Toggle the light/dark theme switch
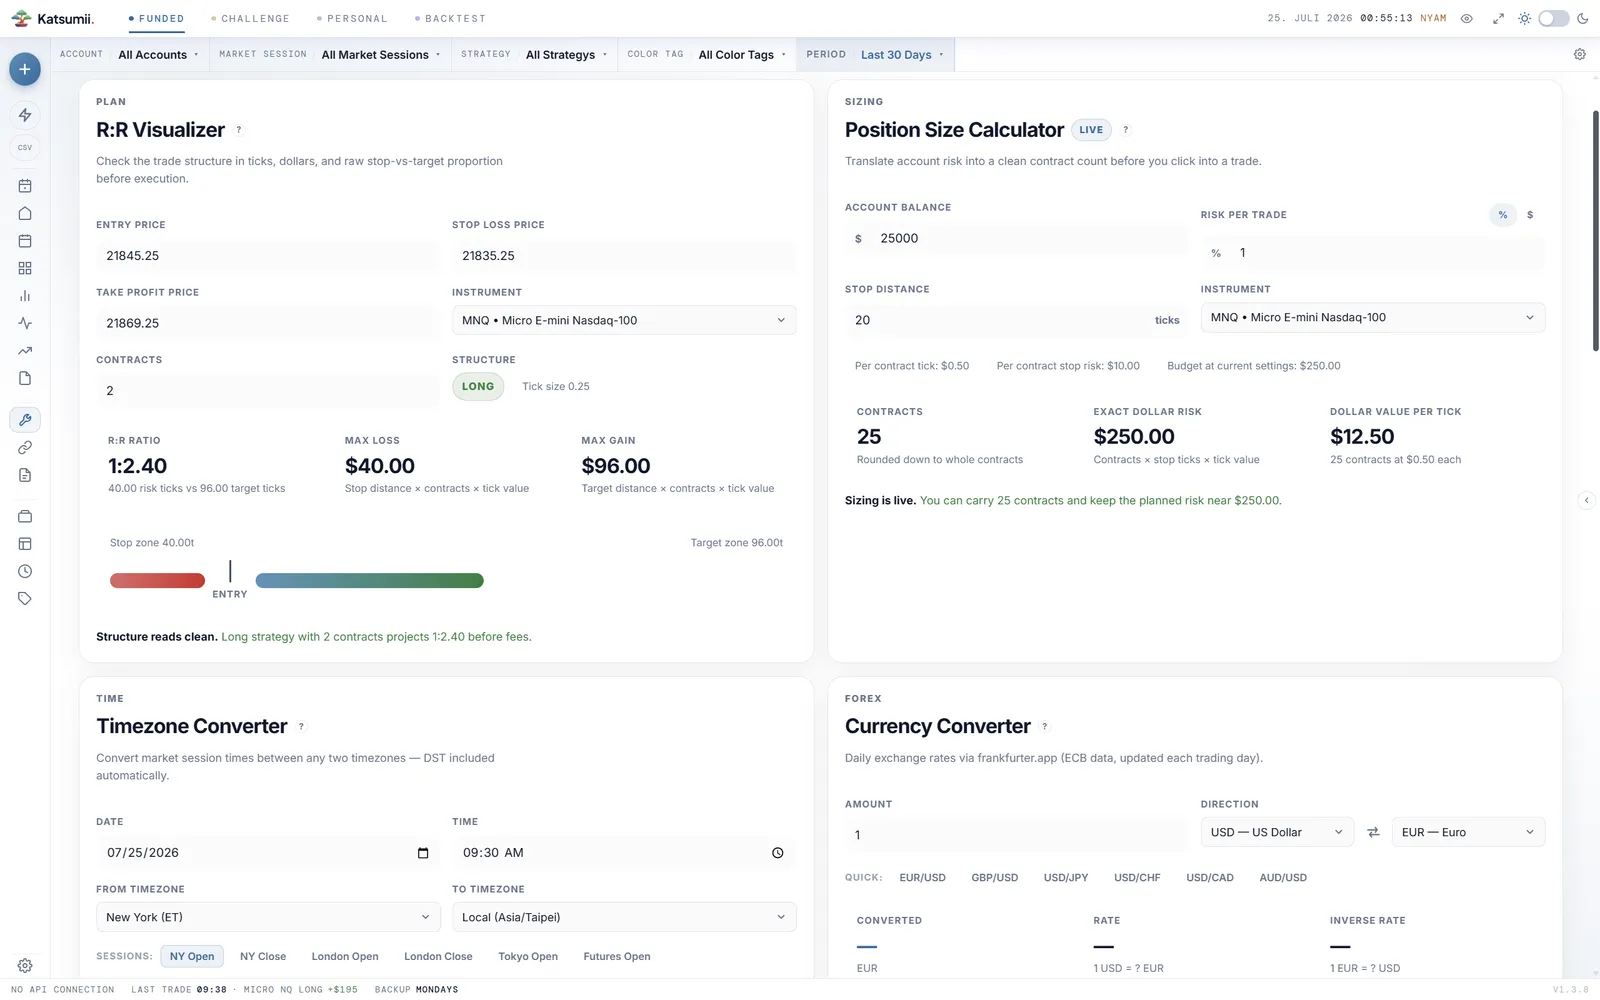1600x1000 pixels. [x=1553, y=18]
